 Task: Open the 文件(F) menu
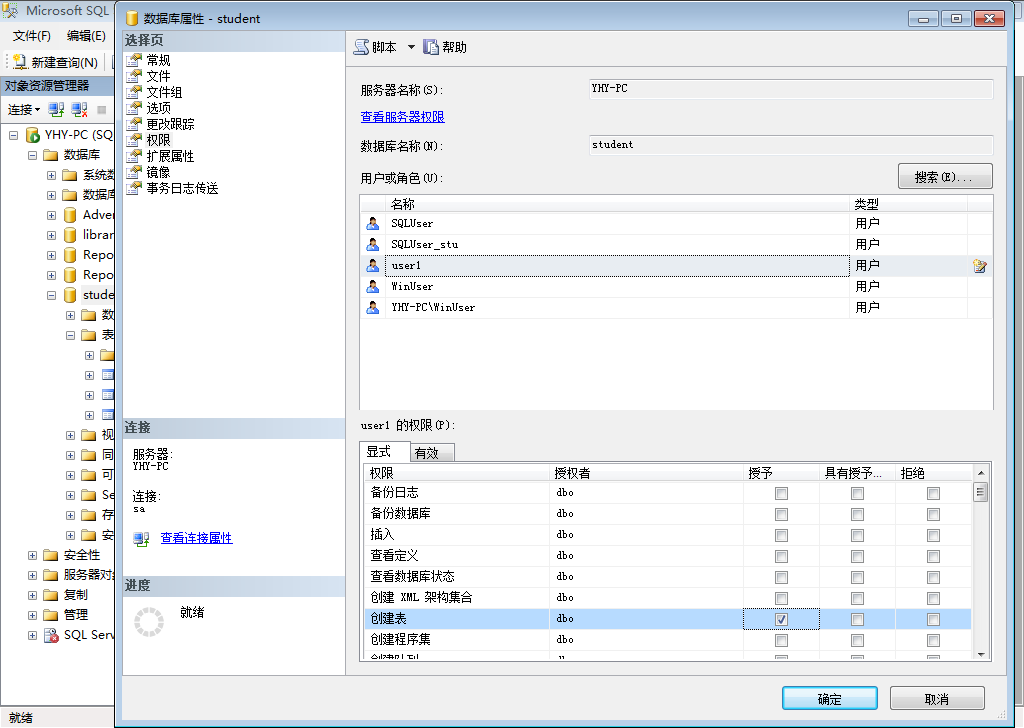31,35
